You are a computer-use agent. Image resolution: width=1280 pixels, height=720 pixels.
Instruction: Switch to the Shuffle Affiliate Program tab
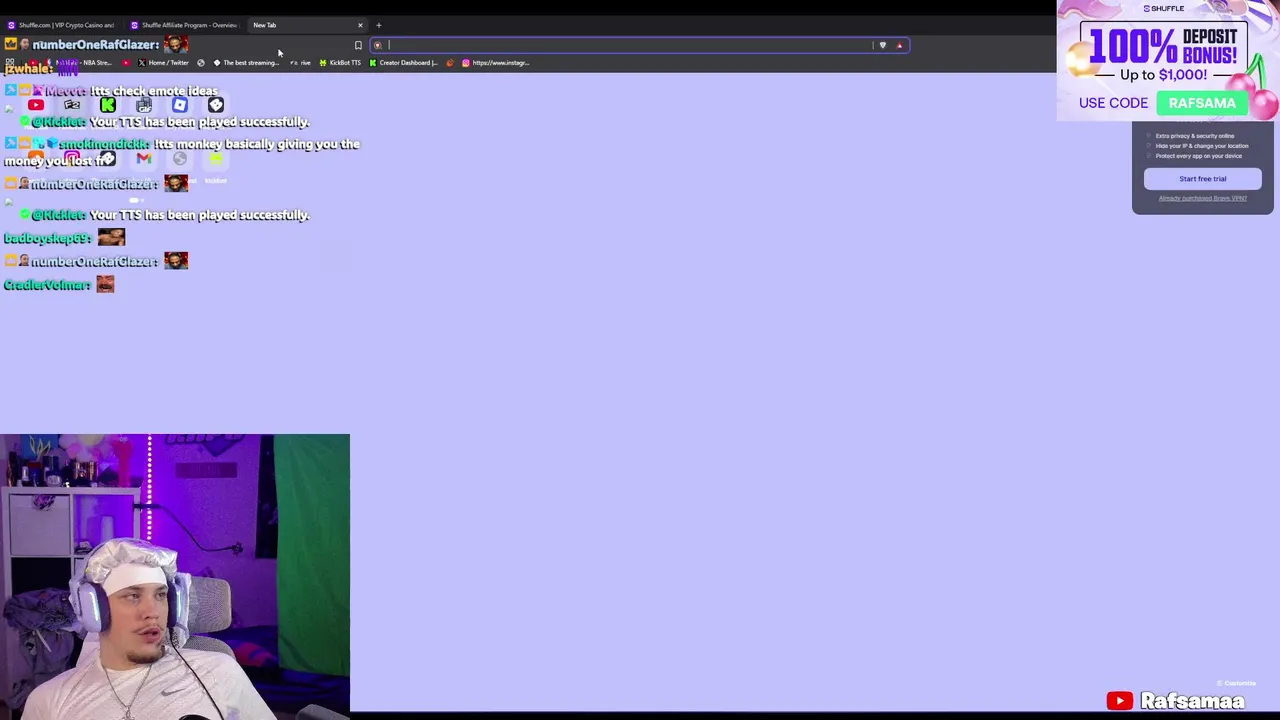184,25
